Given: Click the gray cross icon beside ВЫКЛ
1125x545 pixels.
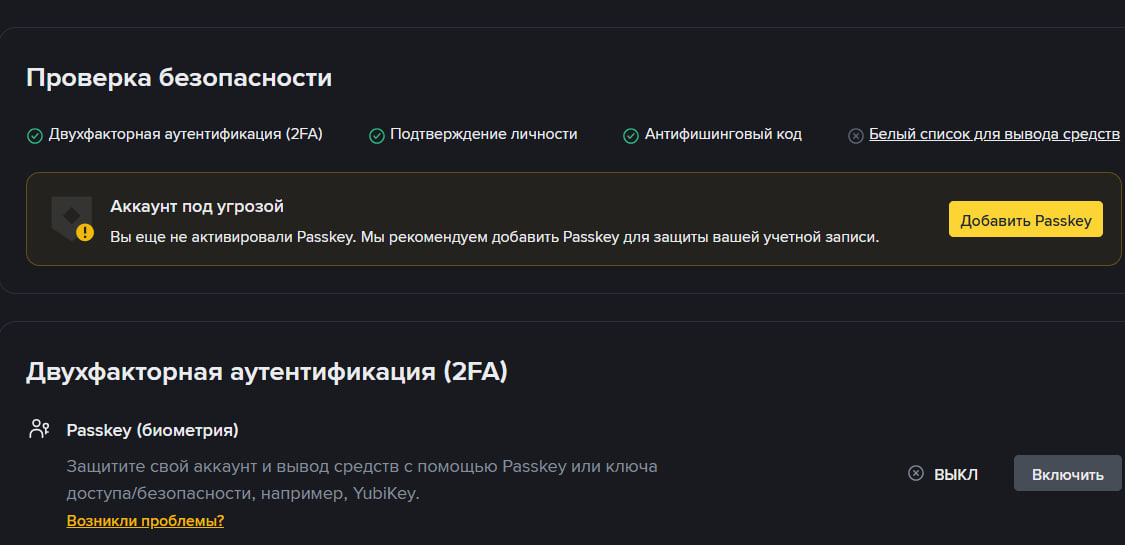Looking at the screenshot, I should (x=915, y=474).
